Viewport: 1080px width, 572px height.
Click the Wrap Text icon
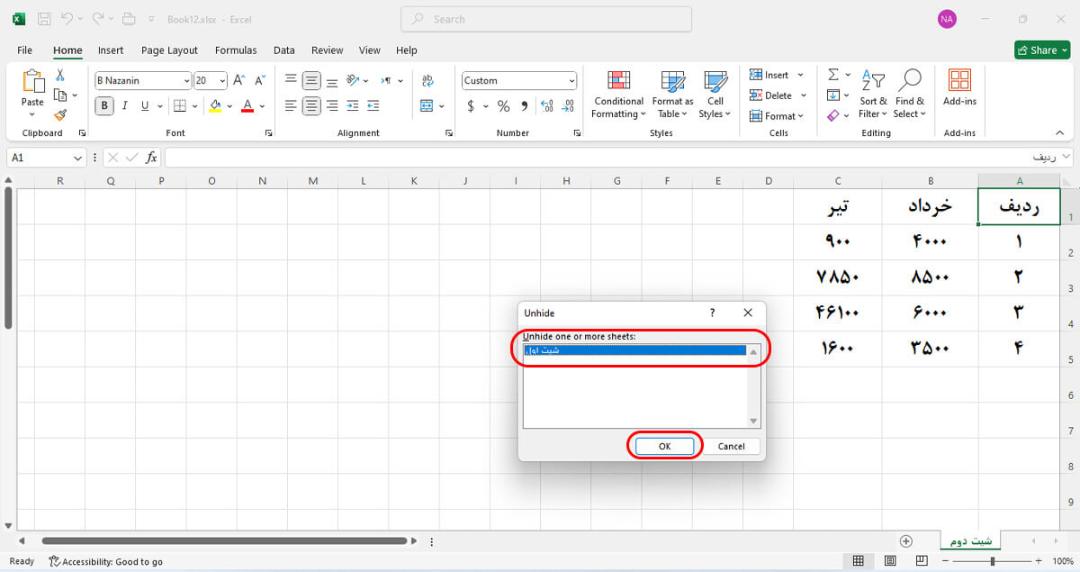point(428,81)
